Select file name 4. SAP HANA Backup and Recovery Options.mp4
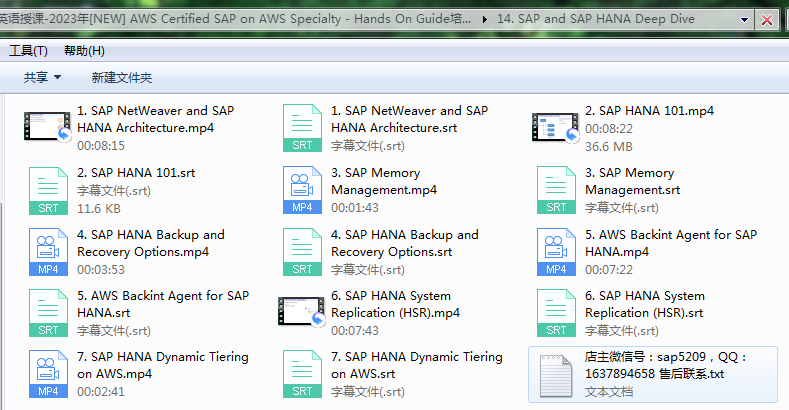 pyautogui.click(x=151, y=243)
